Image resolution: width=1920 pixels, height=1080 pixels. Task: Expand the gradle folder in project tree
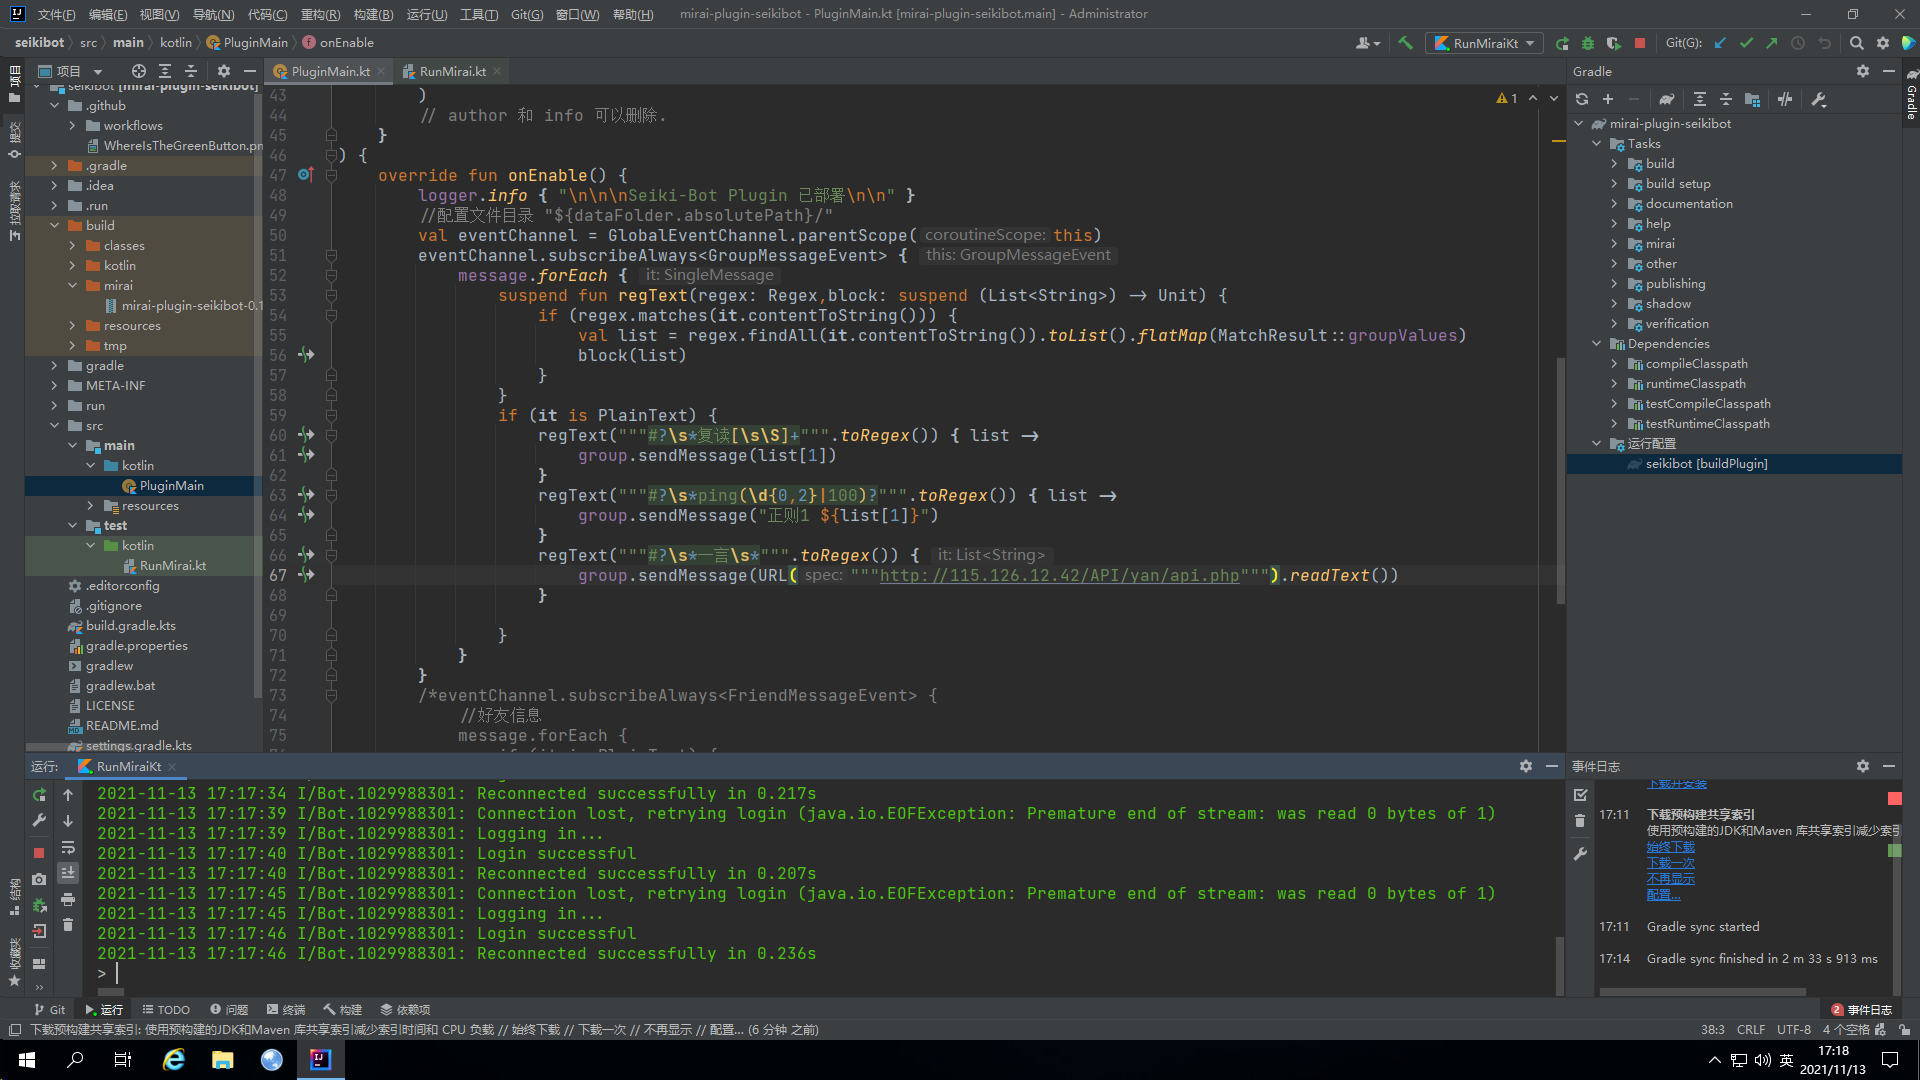pos(54,366)
